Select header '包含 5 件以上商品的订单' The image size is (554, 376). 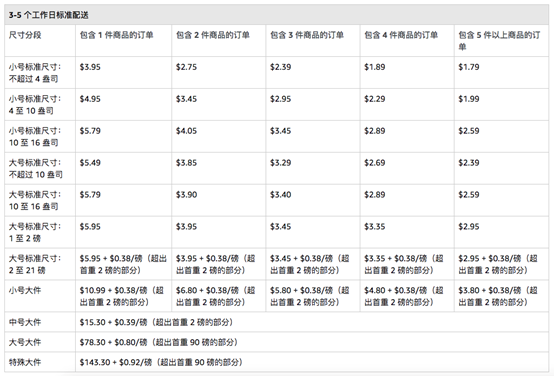pos(499,41)
